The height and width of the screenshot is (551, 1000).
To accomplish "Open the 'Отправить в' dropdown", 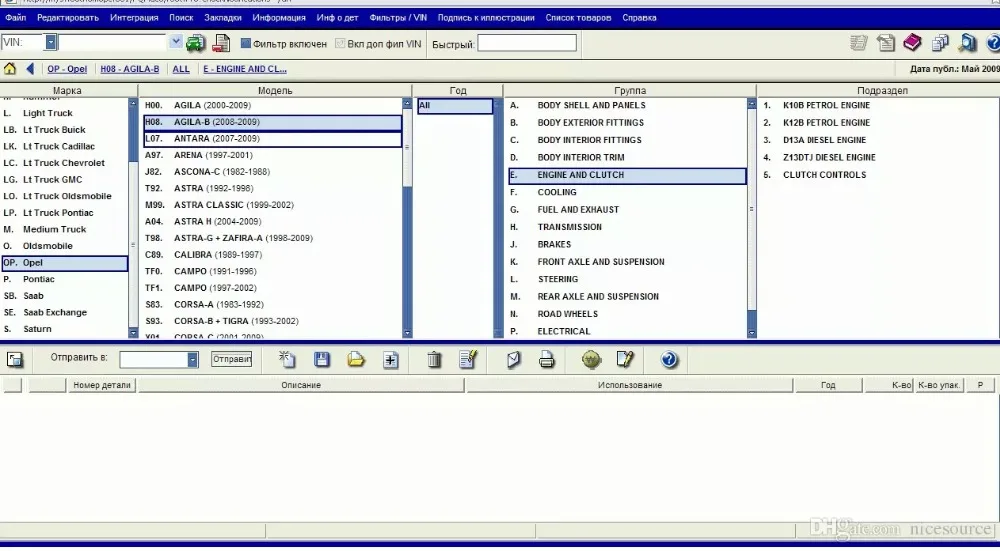I will pos(193,360).
